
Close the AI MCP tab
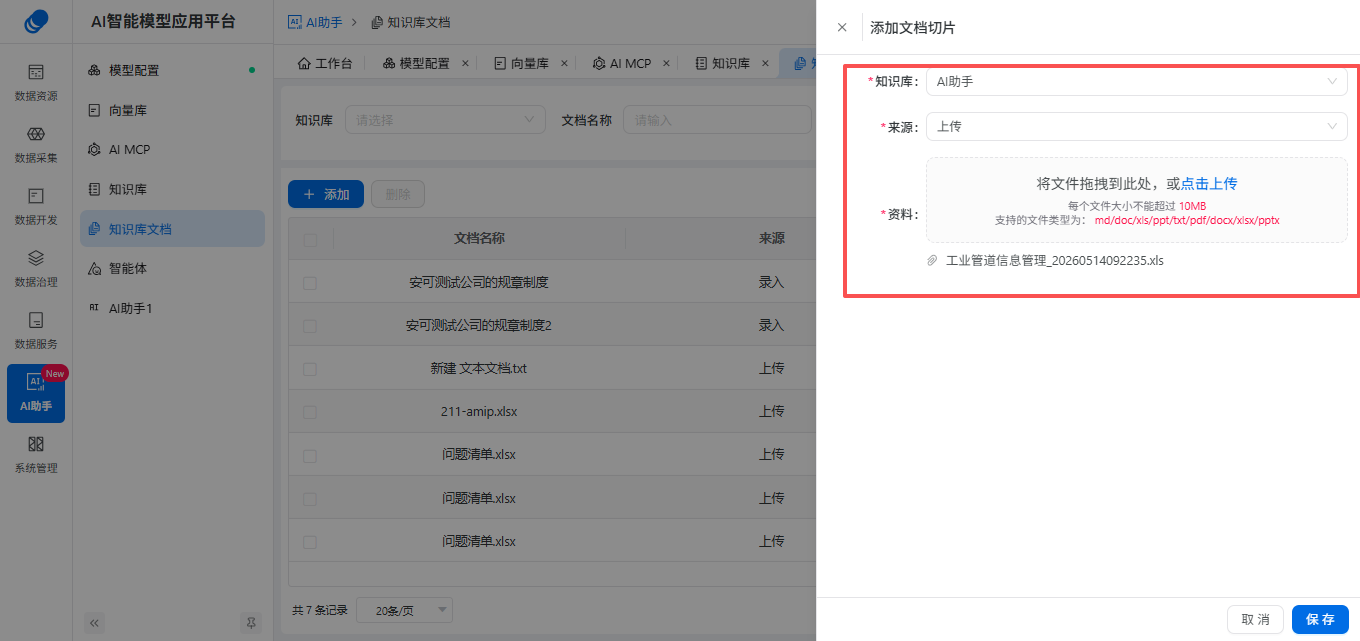point(664,63)
